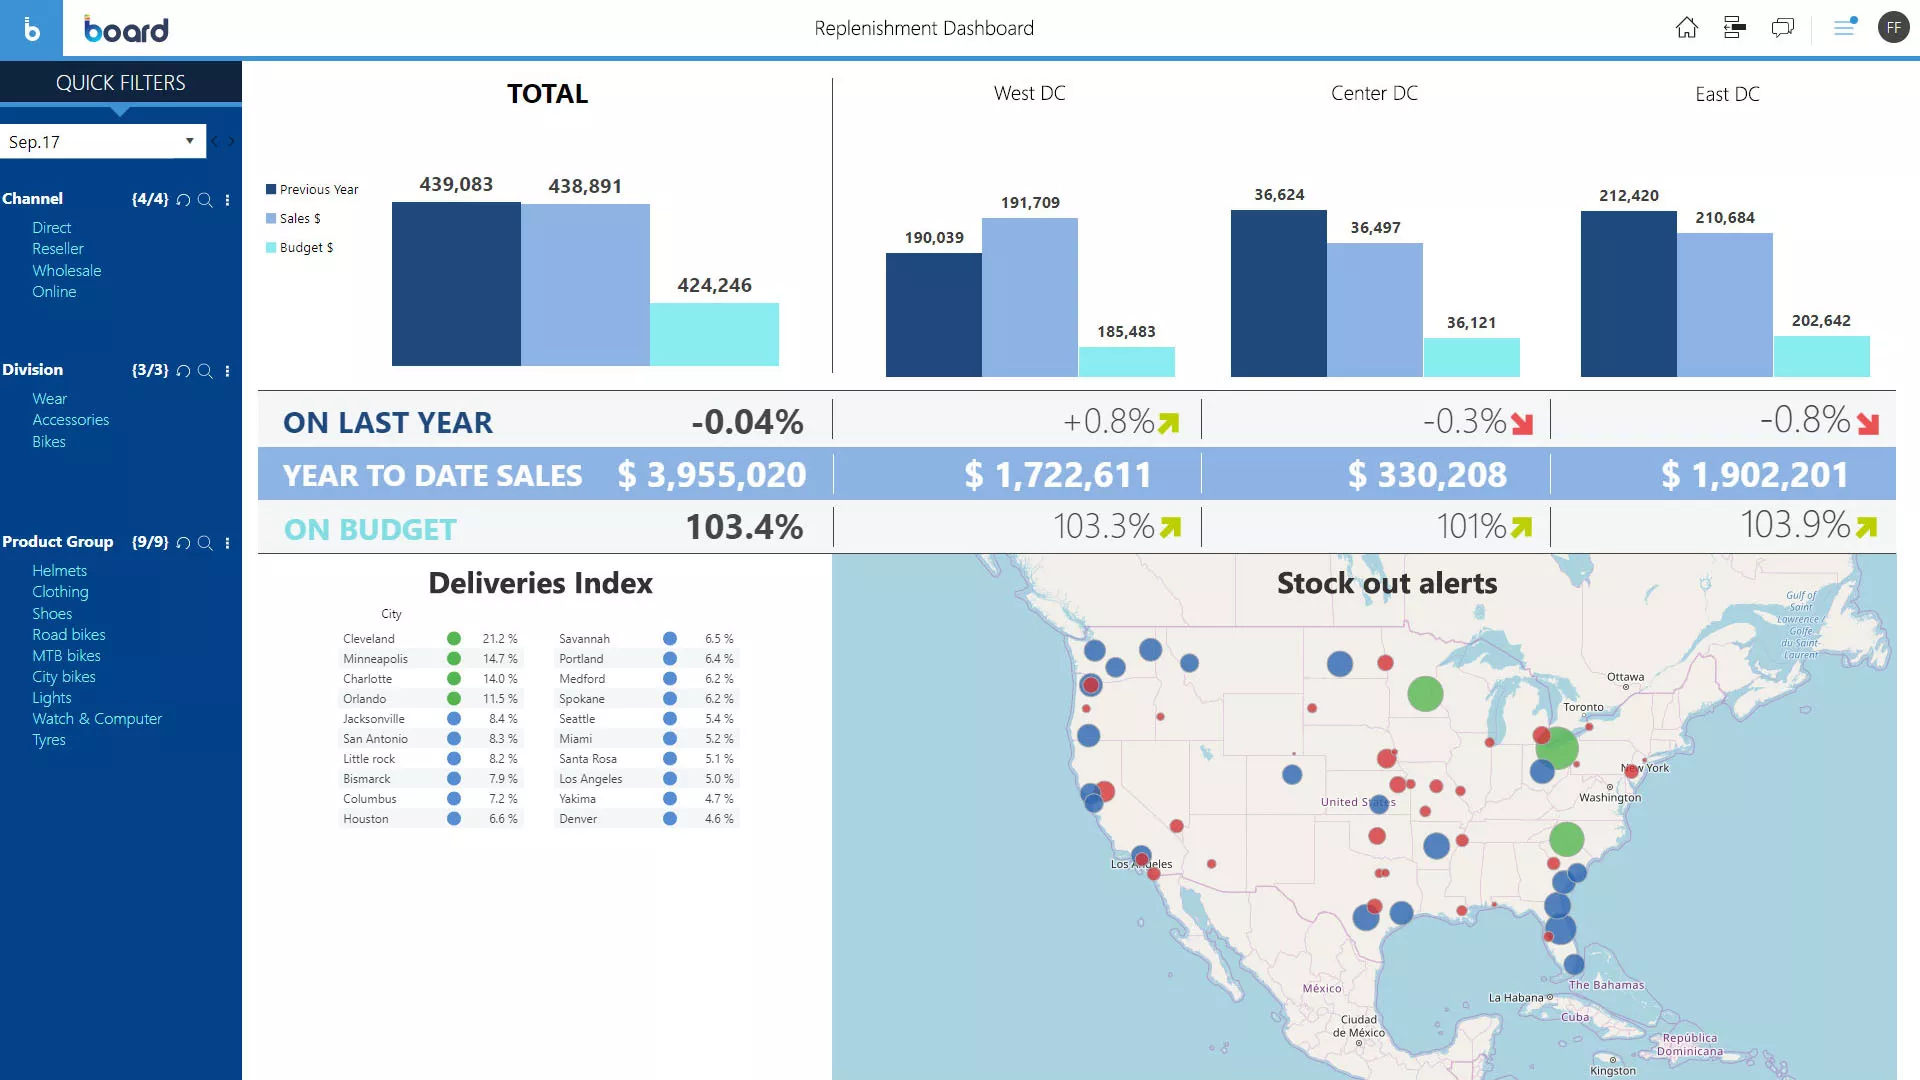Click the Direct channel filter link
The height and width of the screenshot is (1080, 1920).
tap(50, 227)
